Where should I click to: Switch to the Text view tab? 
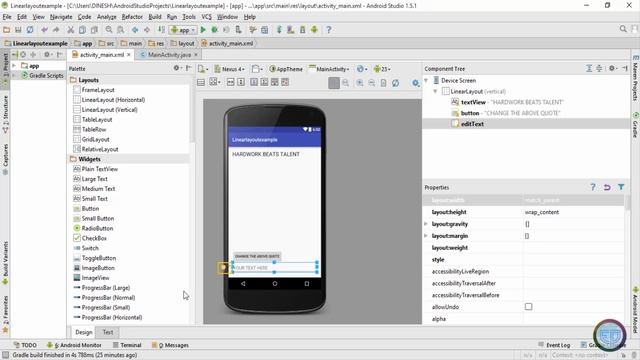(108, 332)
